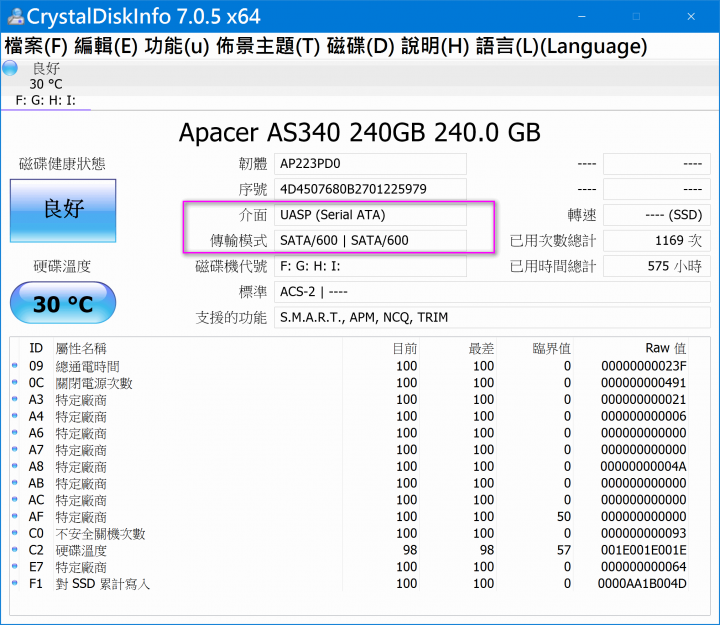
Task: Close the CrystalDiskInfo window
Action: tap(691, 17)
